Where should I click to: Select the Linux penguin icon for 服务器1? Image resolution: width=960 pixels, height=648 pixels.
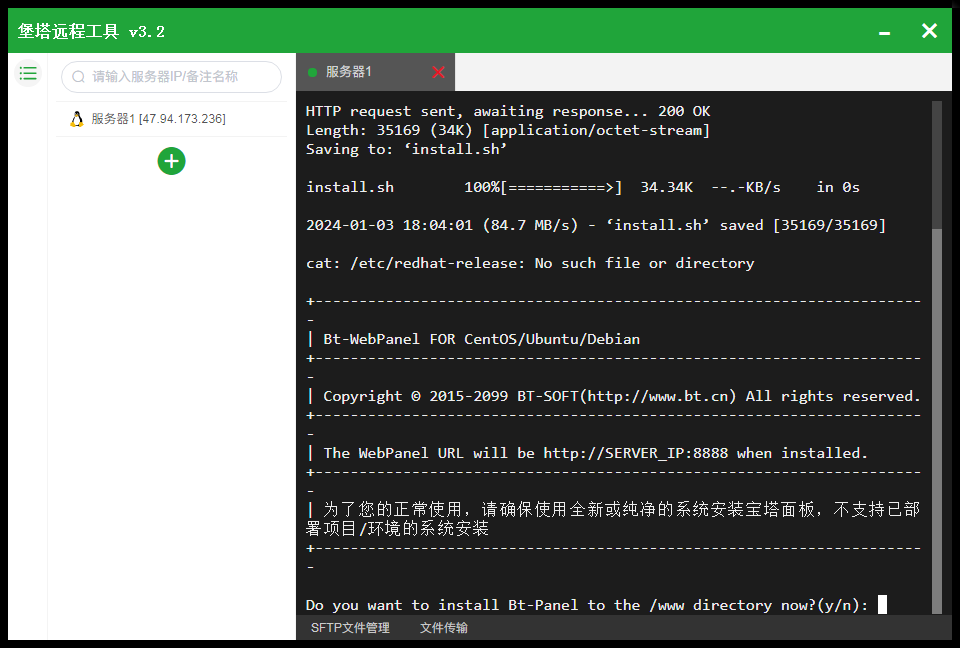(x=77, y=119)
